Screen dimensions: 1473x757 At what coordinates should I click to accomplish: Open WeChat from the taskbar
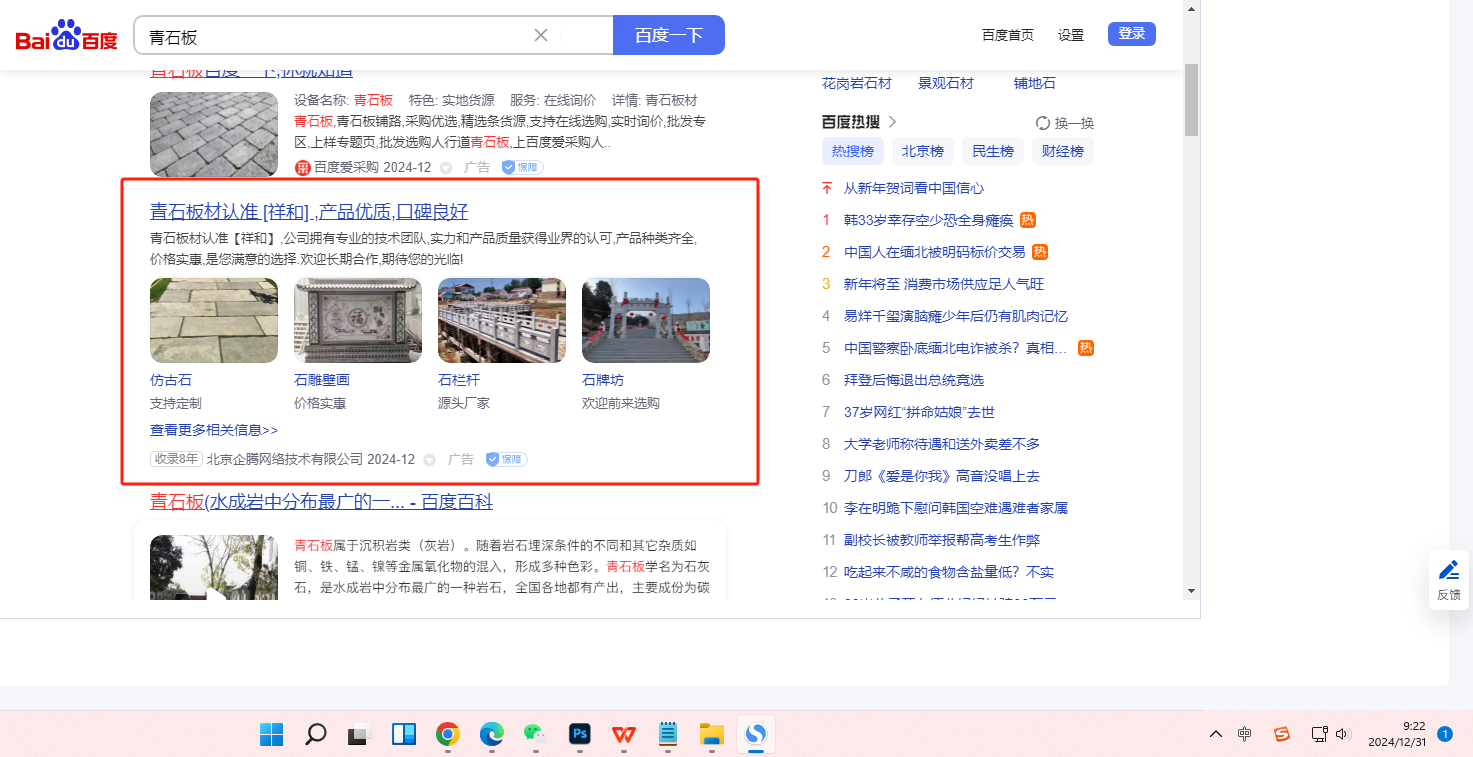click(536, 735)
